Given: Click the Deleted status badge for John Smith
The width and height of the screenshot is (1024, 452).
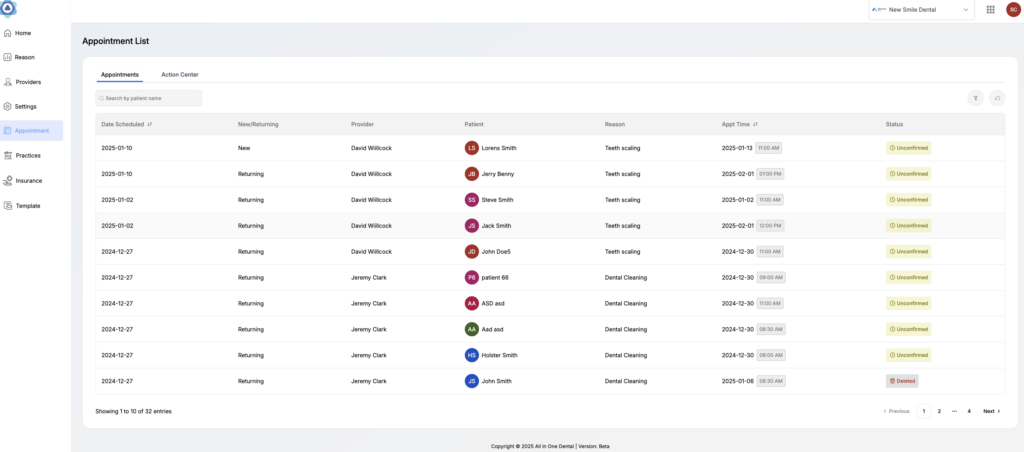Looking at the screenshot, I should (x=902, y=381).
